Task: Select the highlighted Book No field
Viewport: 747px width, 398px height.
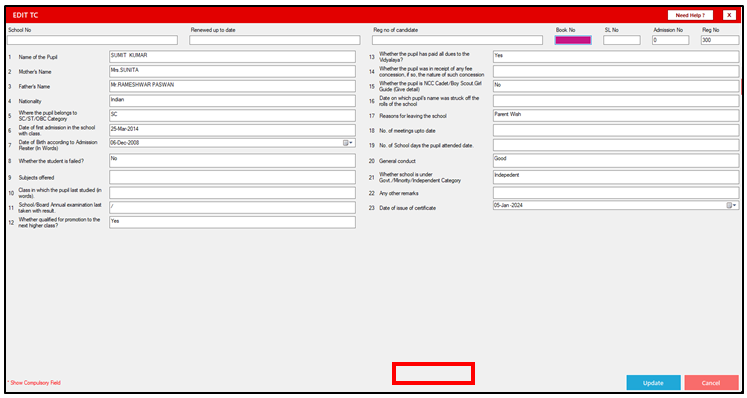Action: (573, 41)
